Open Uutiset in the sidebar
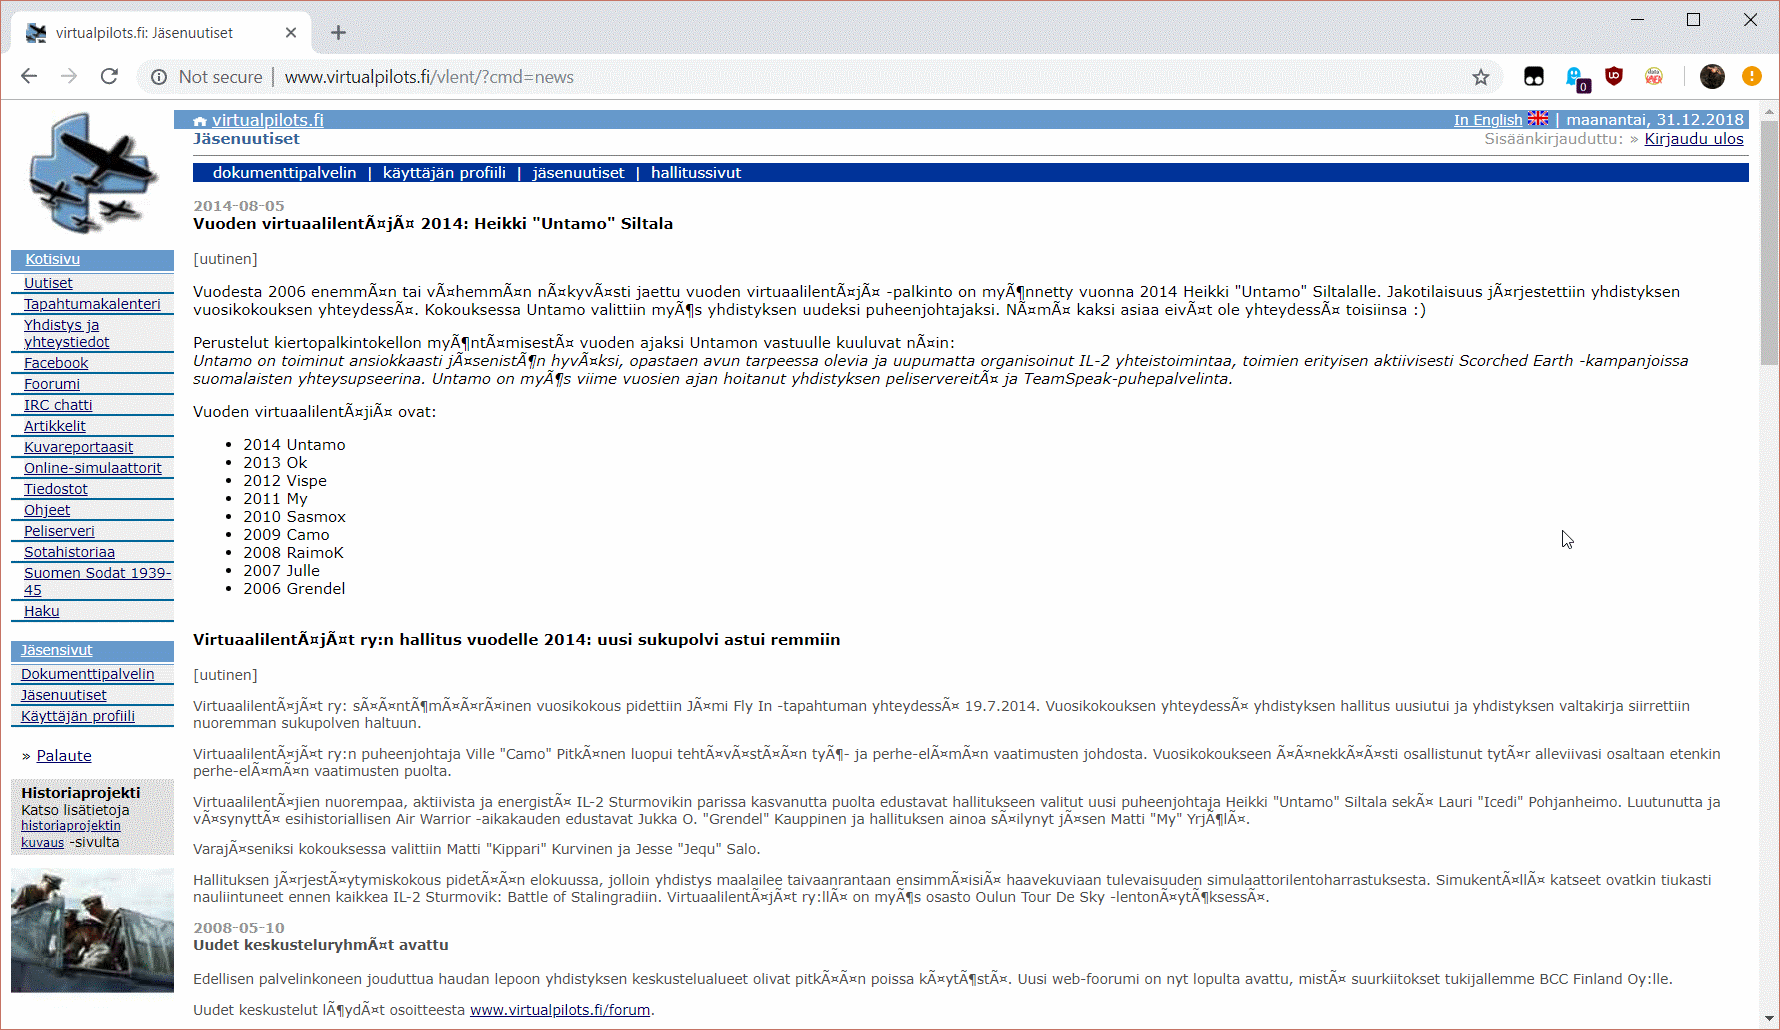The image size is (1780, 1030). (x=48, y=283)
